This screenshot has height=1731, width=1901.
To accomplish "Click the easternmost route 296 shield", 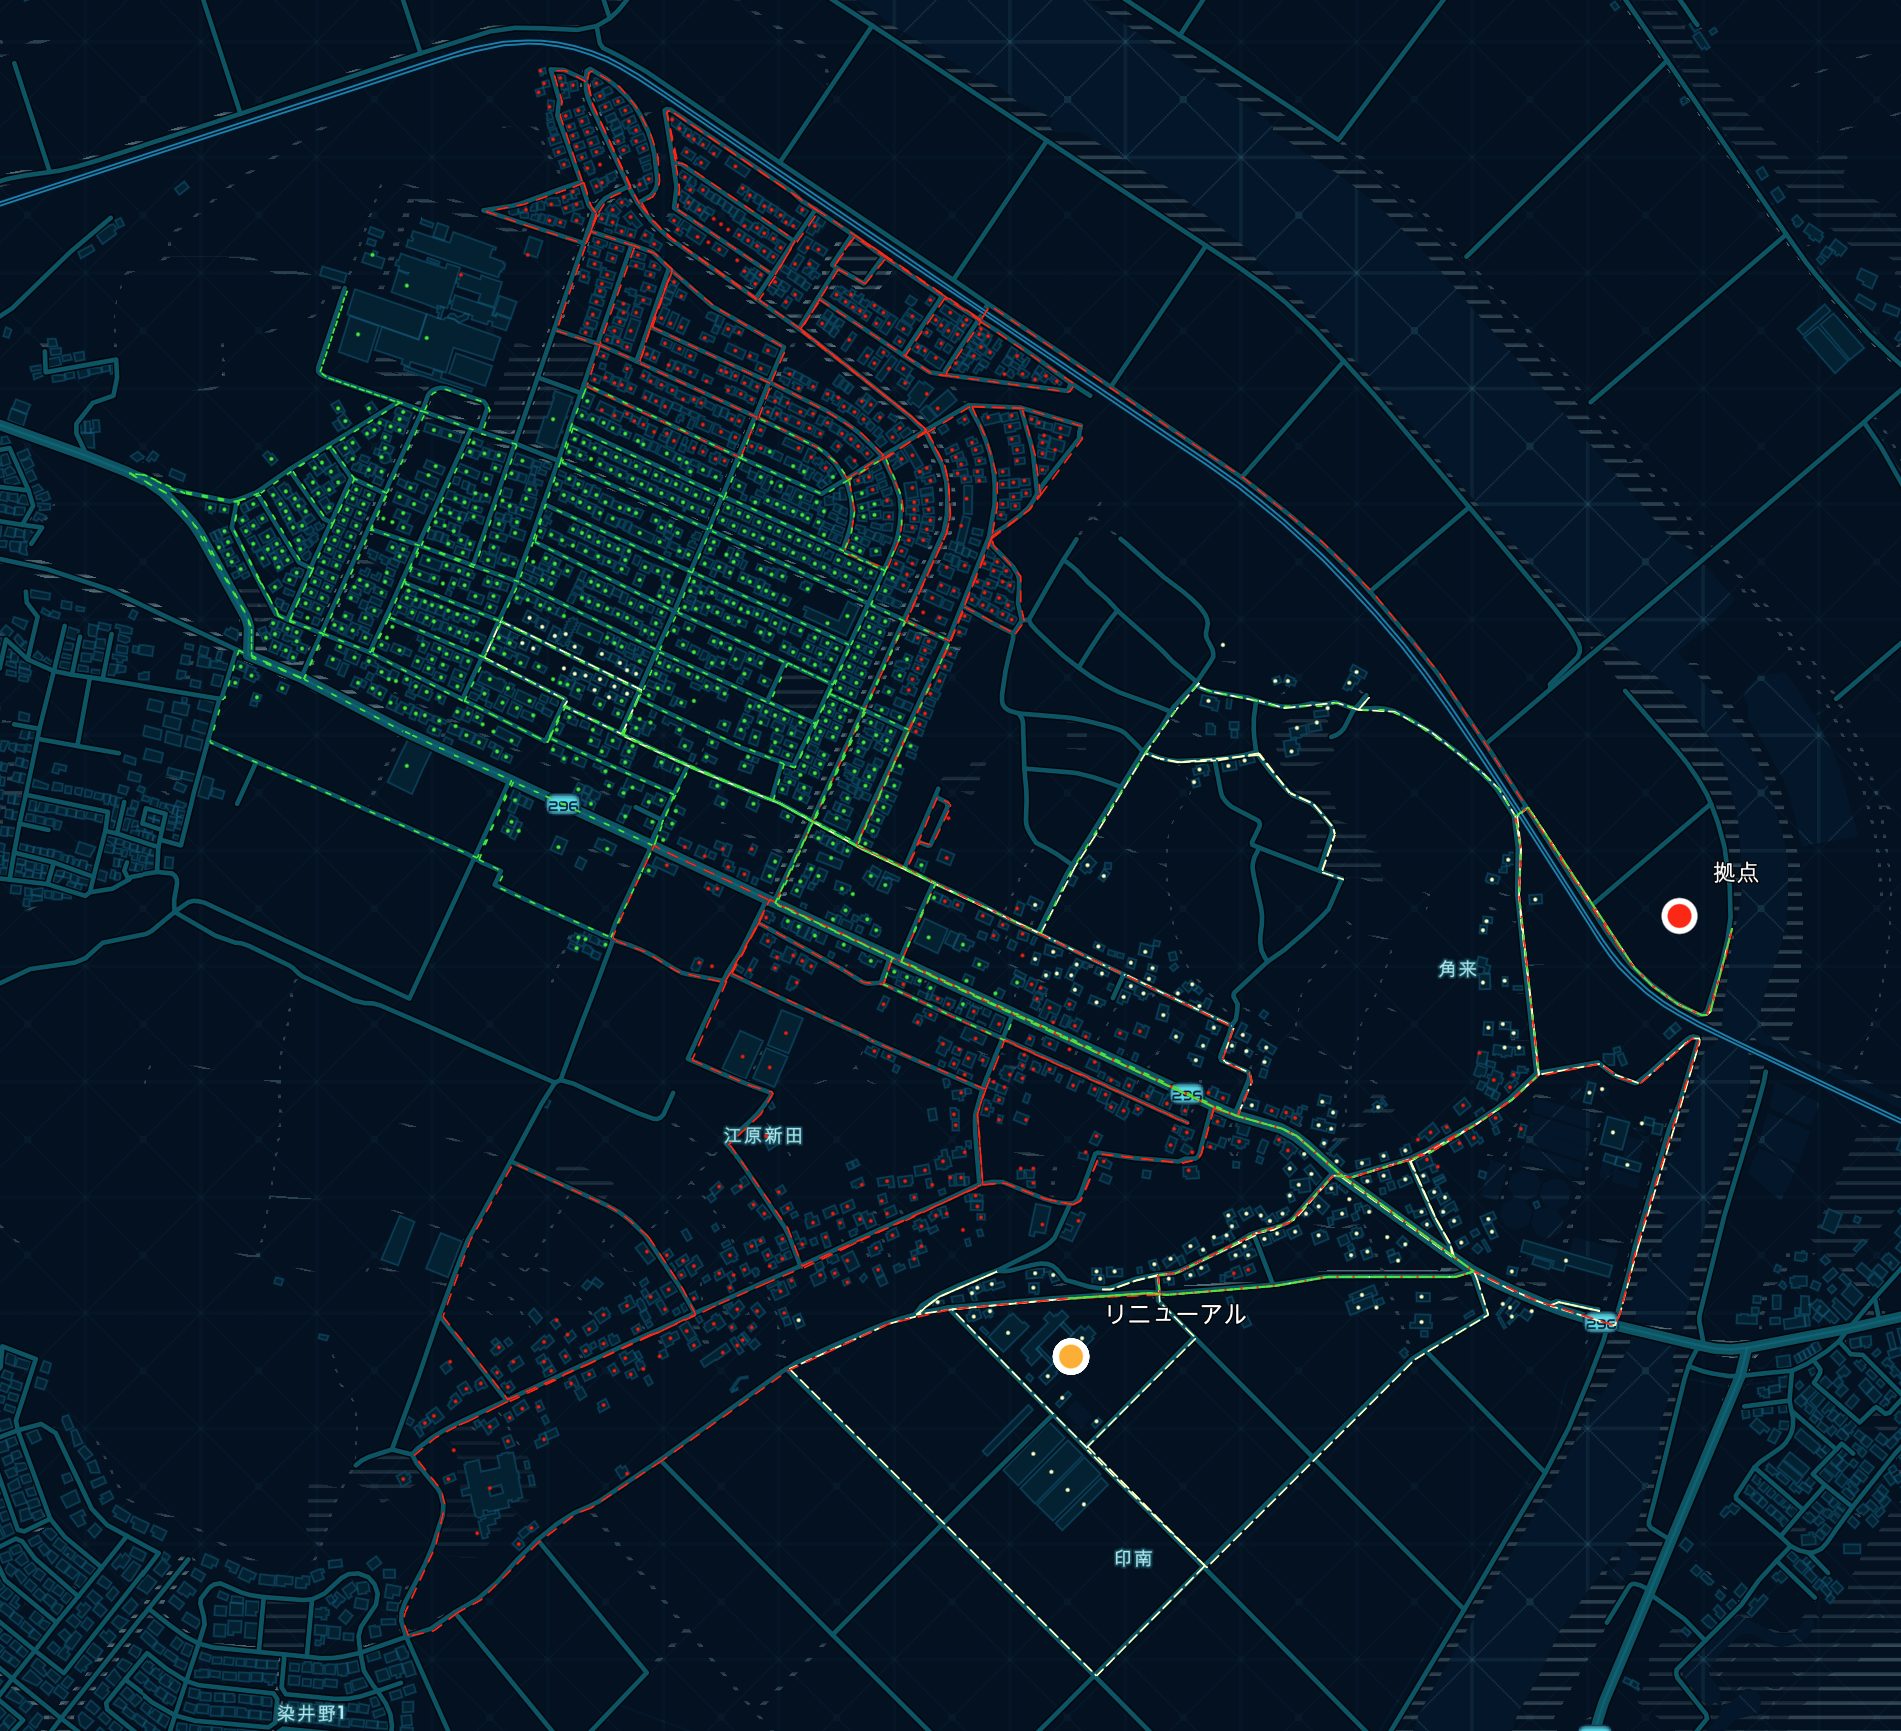I will click(1600, 1323).
